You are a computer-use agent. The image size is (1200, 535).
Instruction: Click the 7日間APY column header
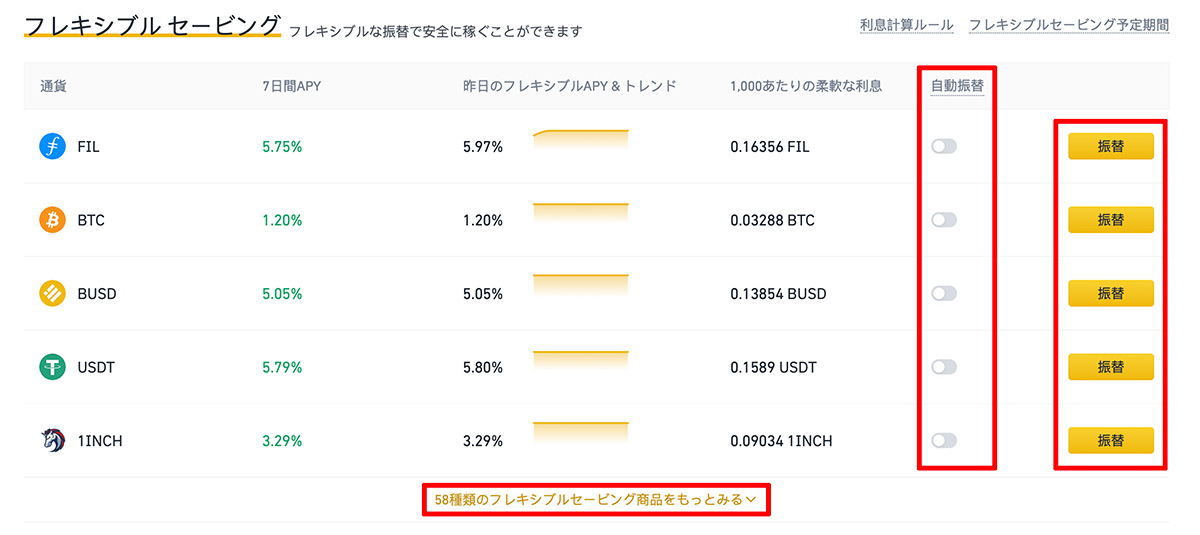point(291,86)
